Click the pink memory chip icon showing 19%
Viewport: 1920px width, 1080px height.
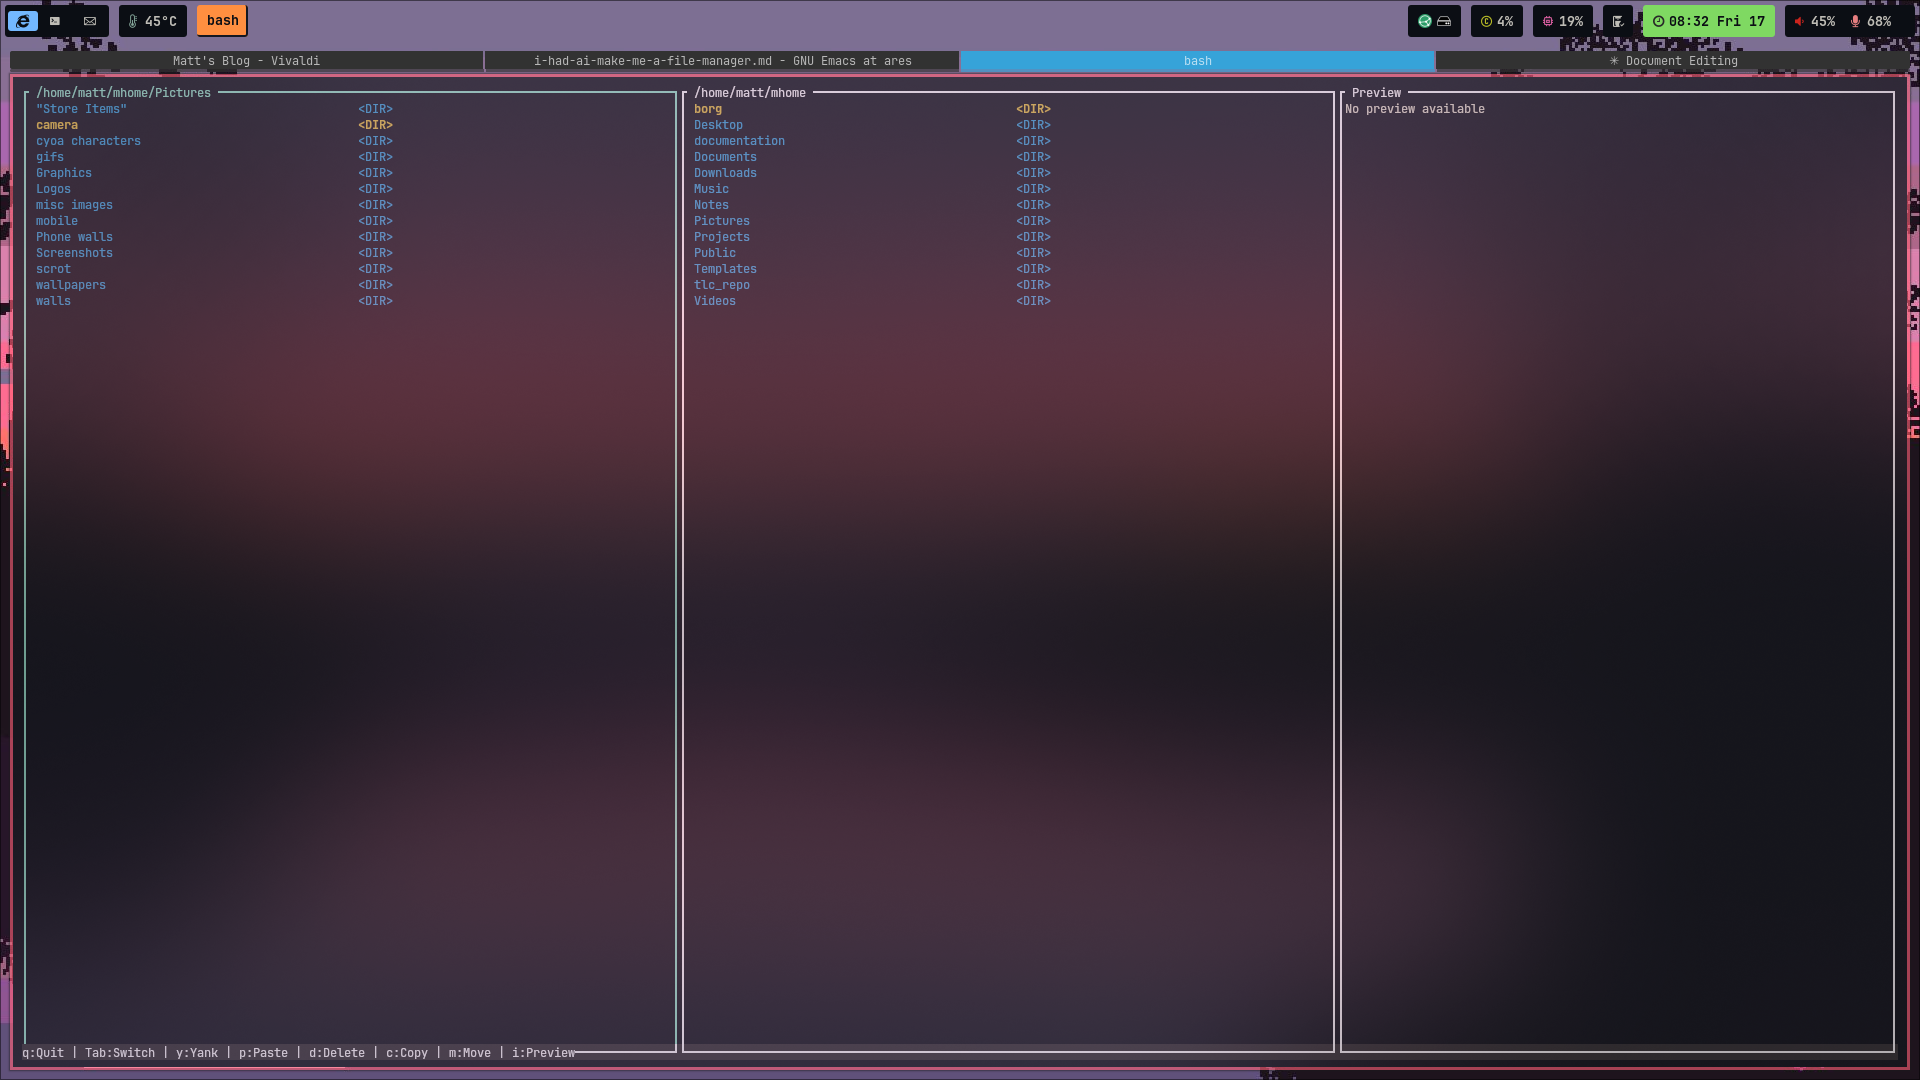point(1560,21)
